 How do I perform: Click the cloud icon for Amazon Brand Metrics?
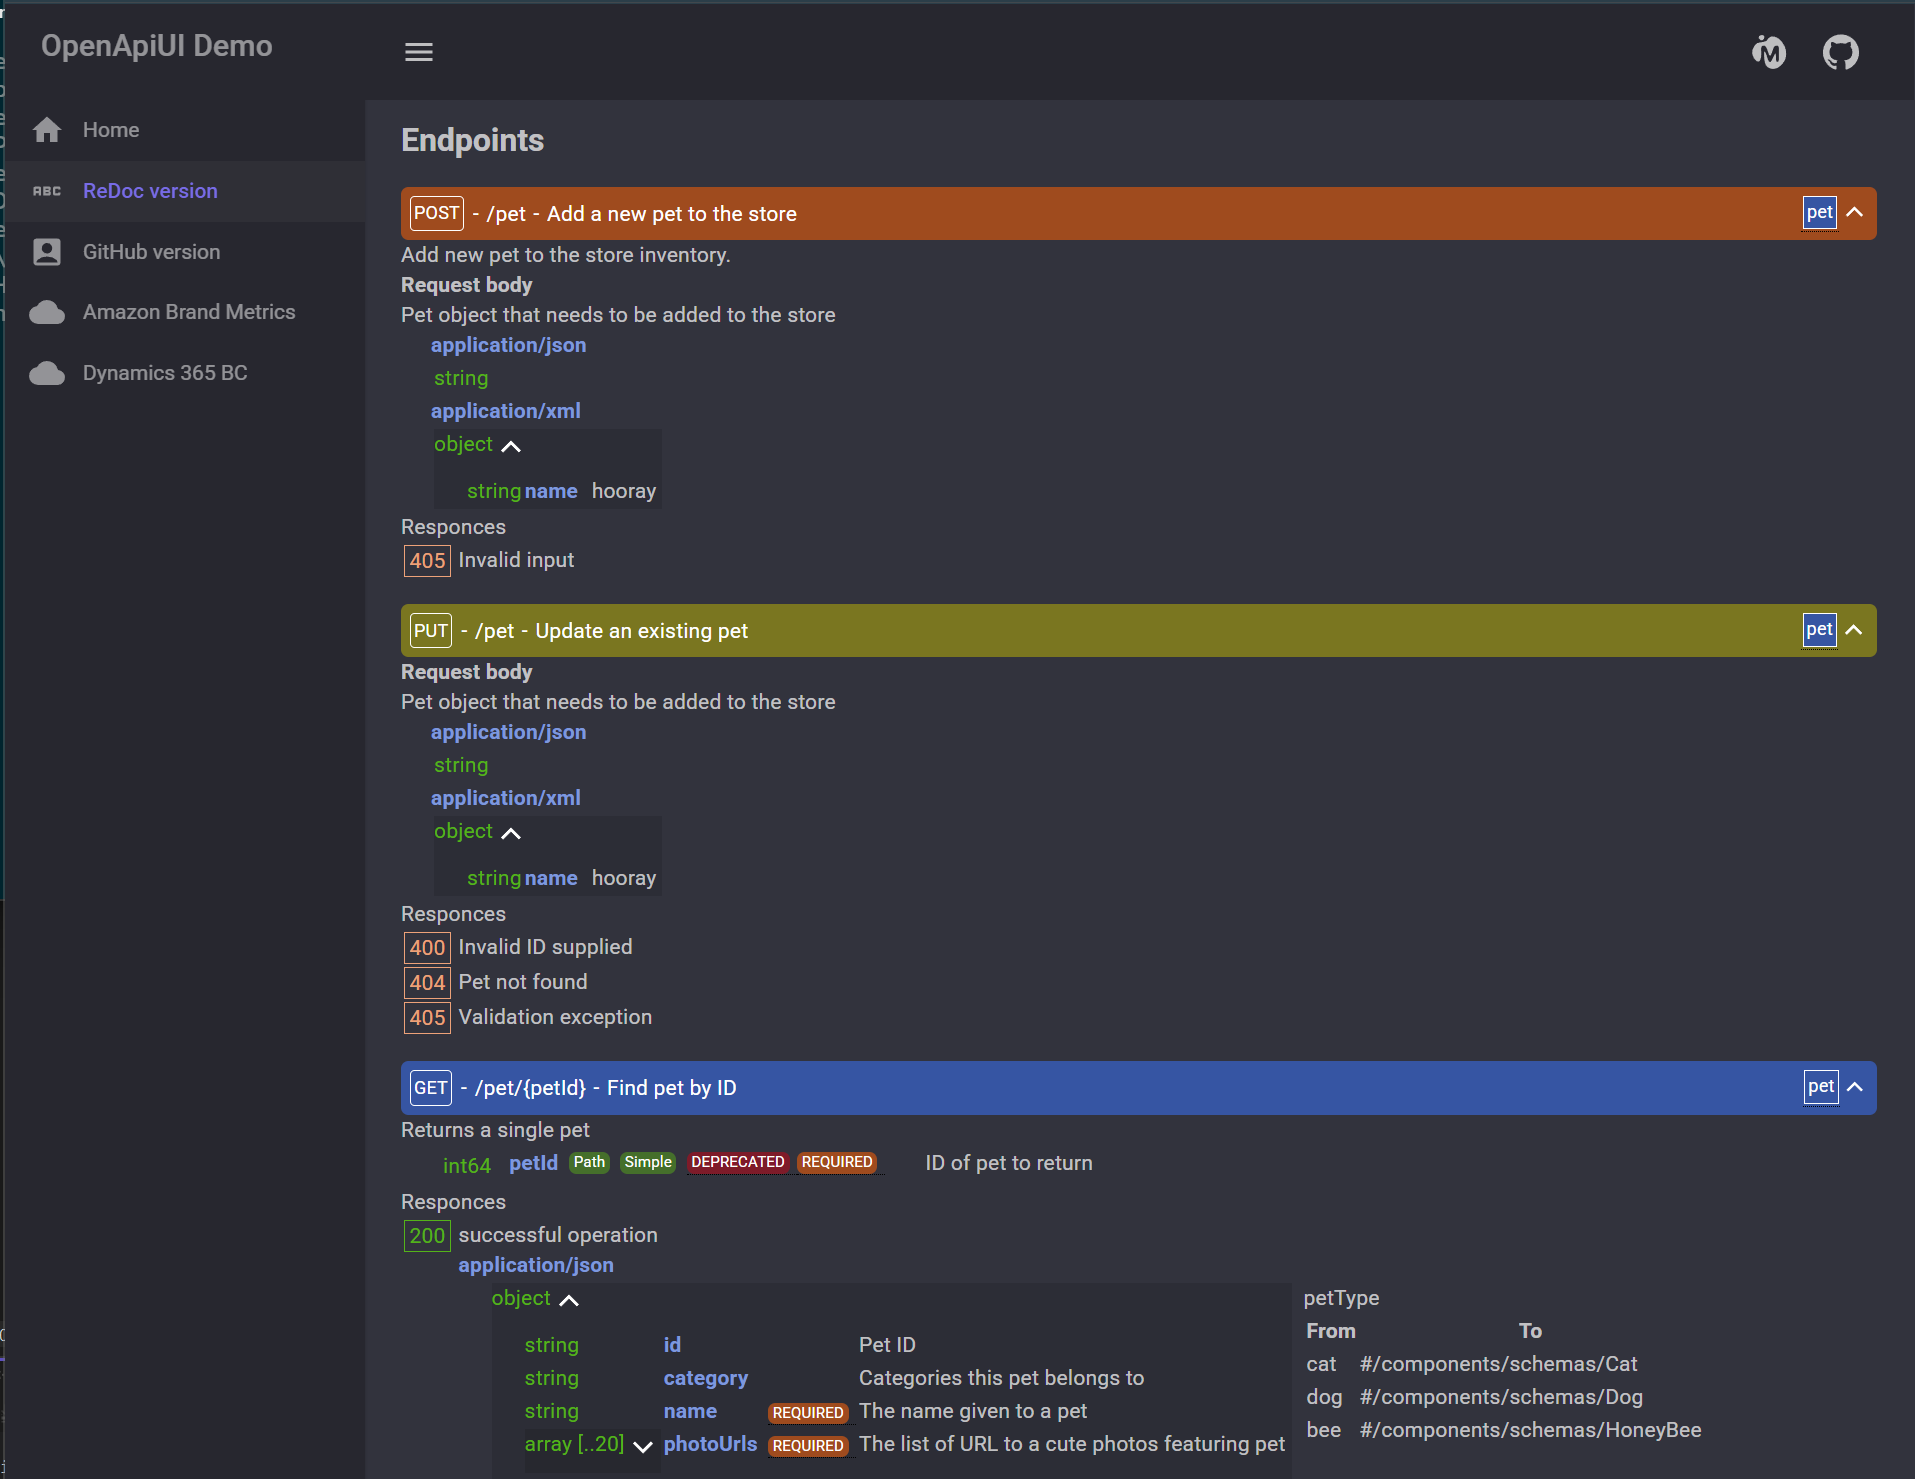point(47,313)
